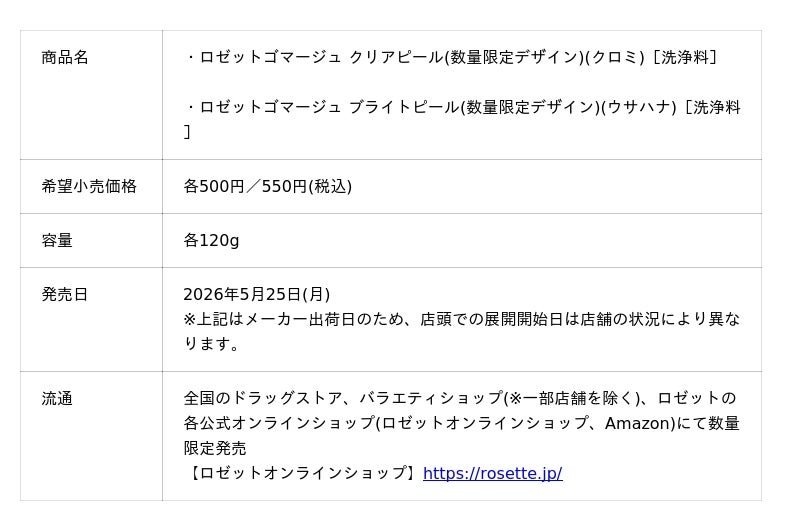
Task: Open the https://rosette.jp/ link
Action: [x=492, y=473]
